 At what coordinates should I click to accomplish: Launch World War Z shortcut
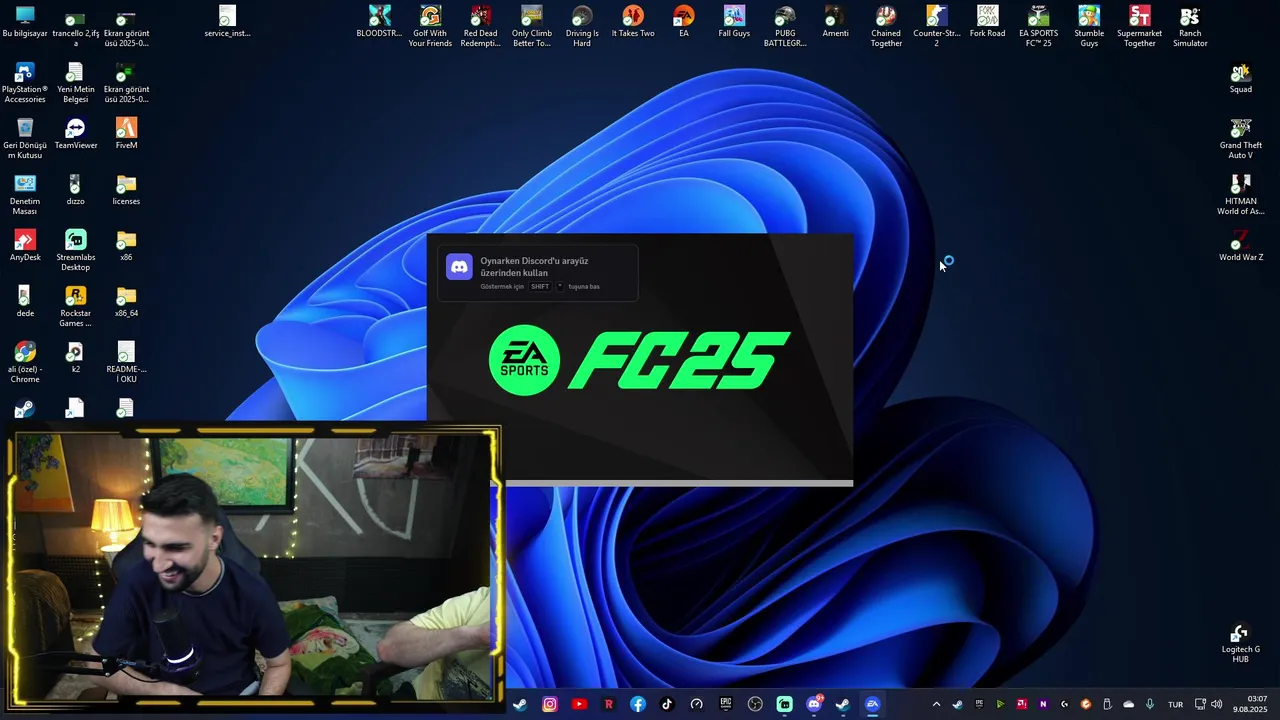coord(1241,246)
